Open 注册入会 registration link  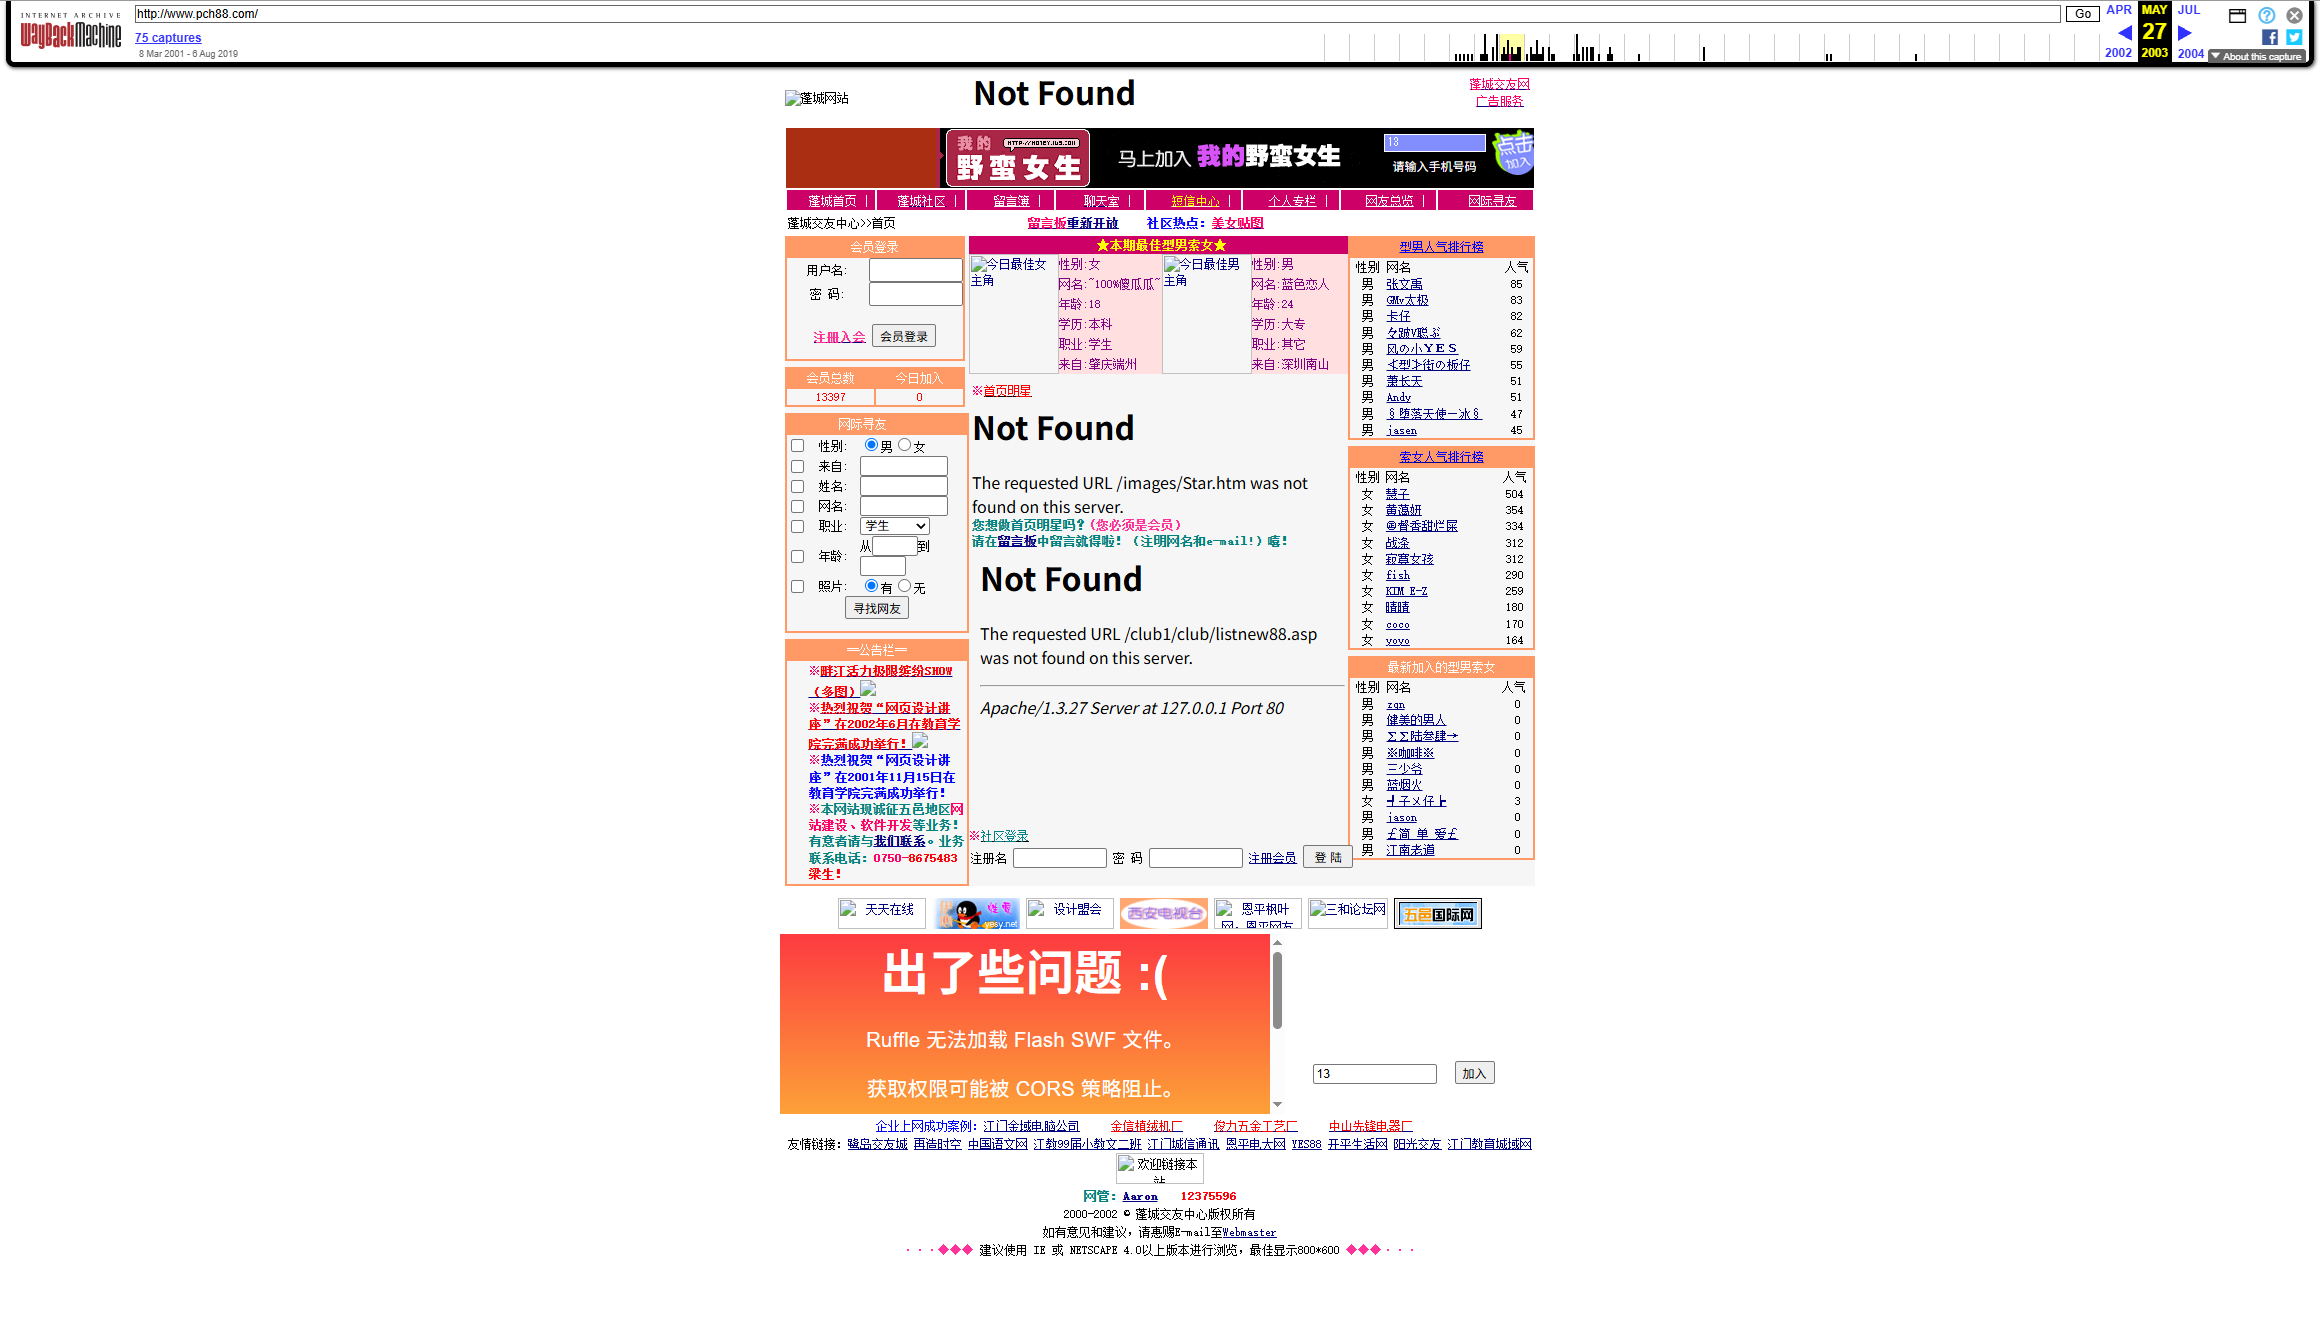coord(839,337)
